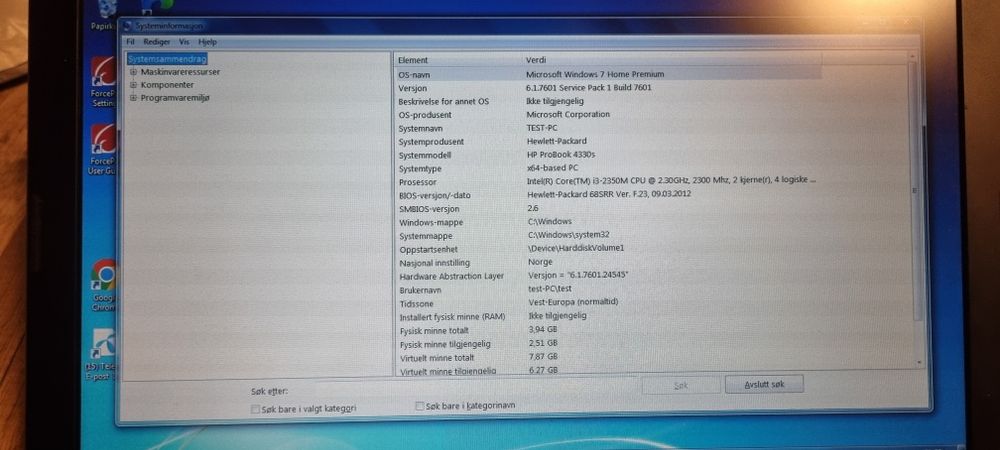
Task: Click the list scrollbar down arrow
Action: [x=919, y=361]
